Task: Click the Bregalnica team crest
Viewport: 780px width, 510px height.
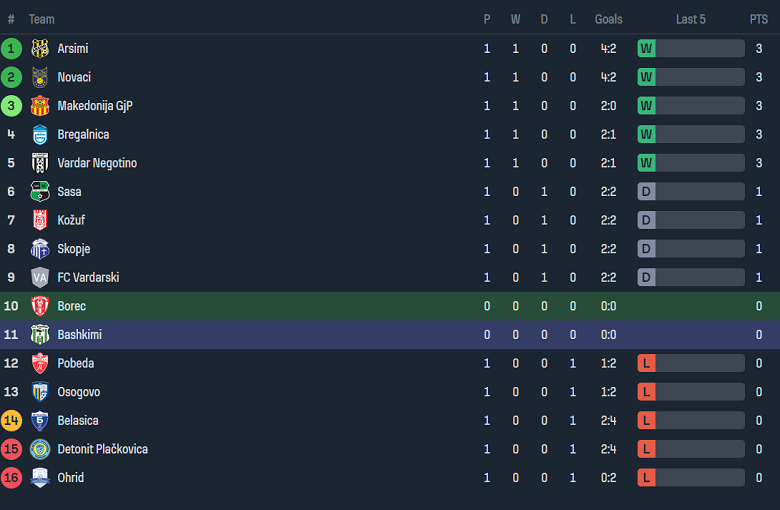Action: [x=40, y=135]
